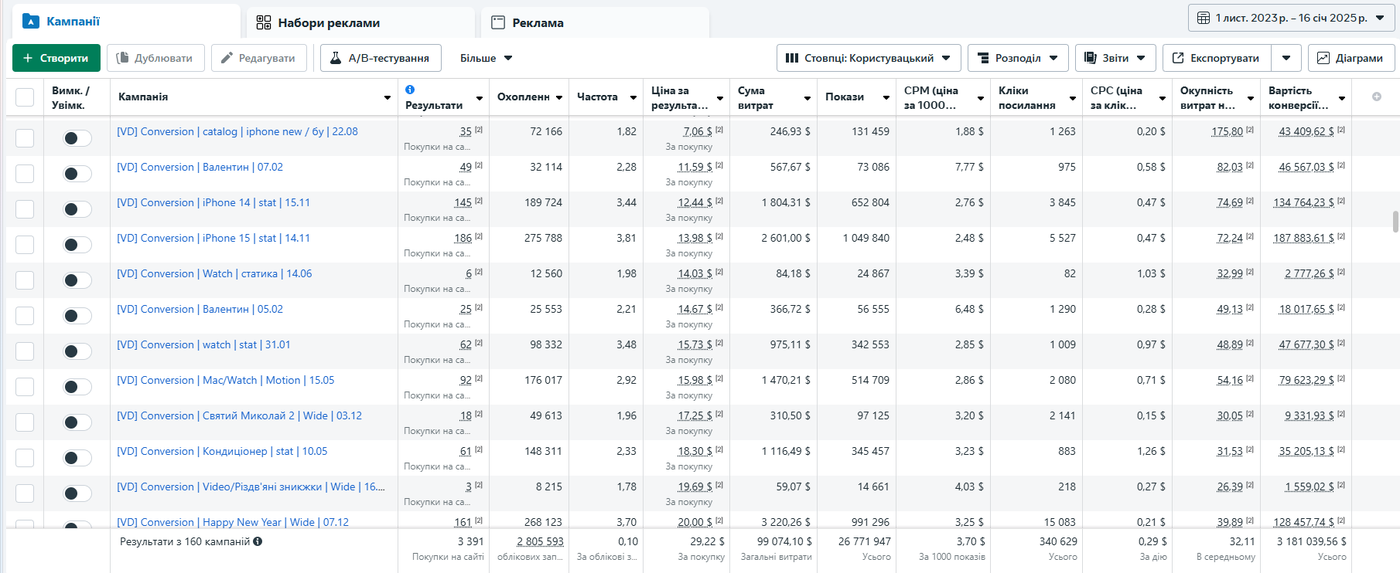Screen dimensions: 1400x573
Task: Toggle the Кондиціонер stat campaign switch
Action: coord(77,458)
